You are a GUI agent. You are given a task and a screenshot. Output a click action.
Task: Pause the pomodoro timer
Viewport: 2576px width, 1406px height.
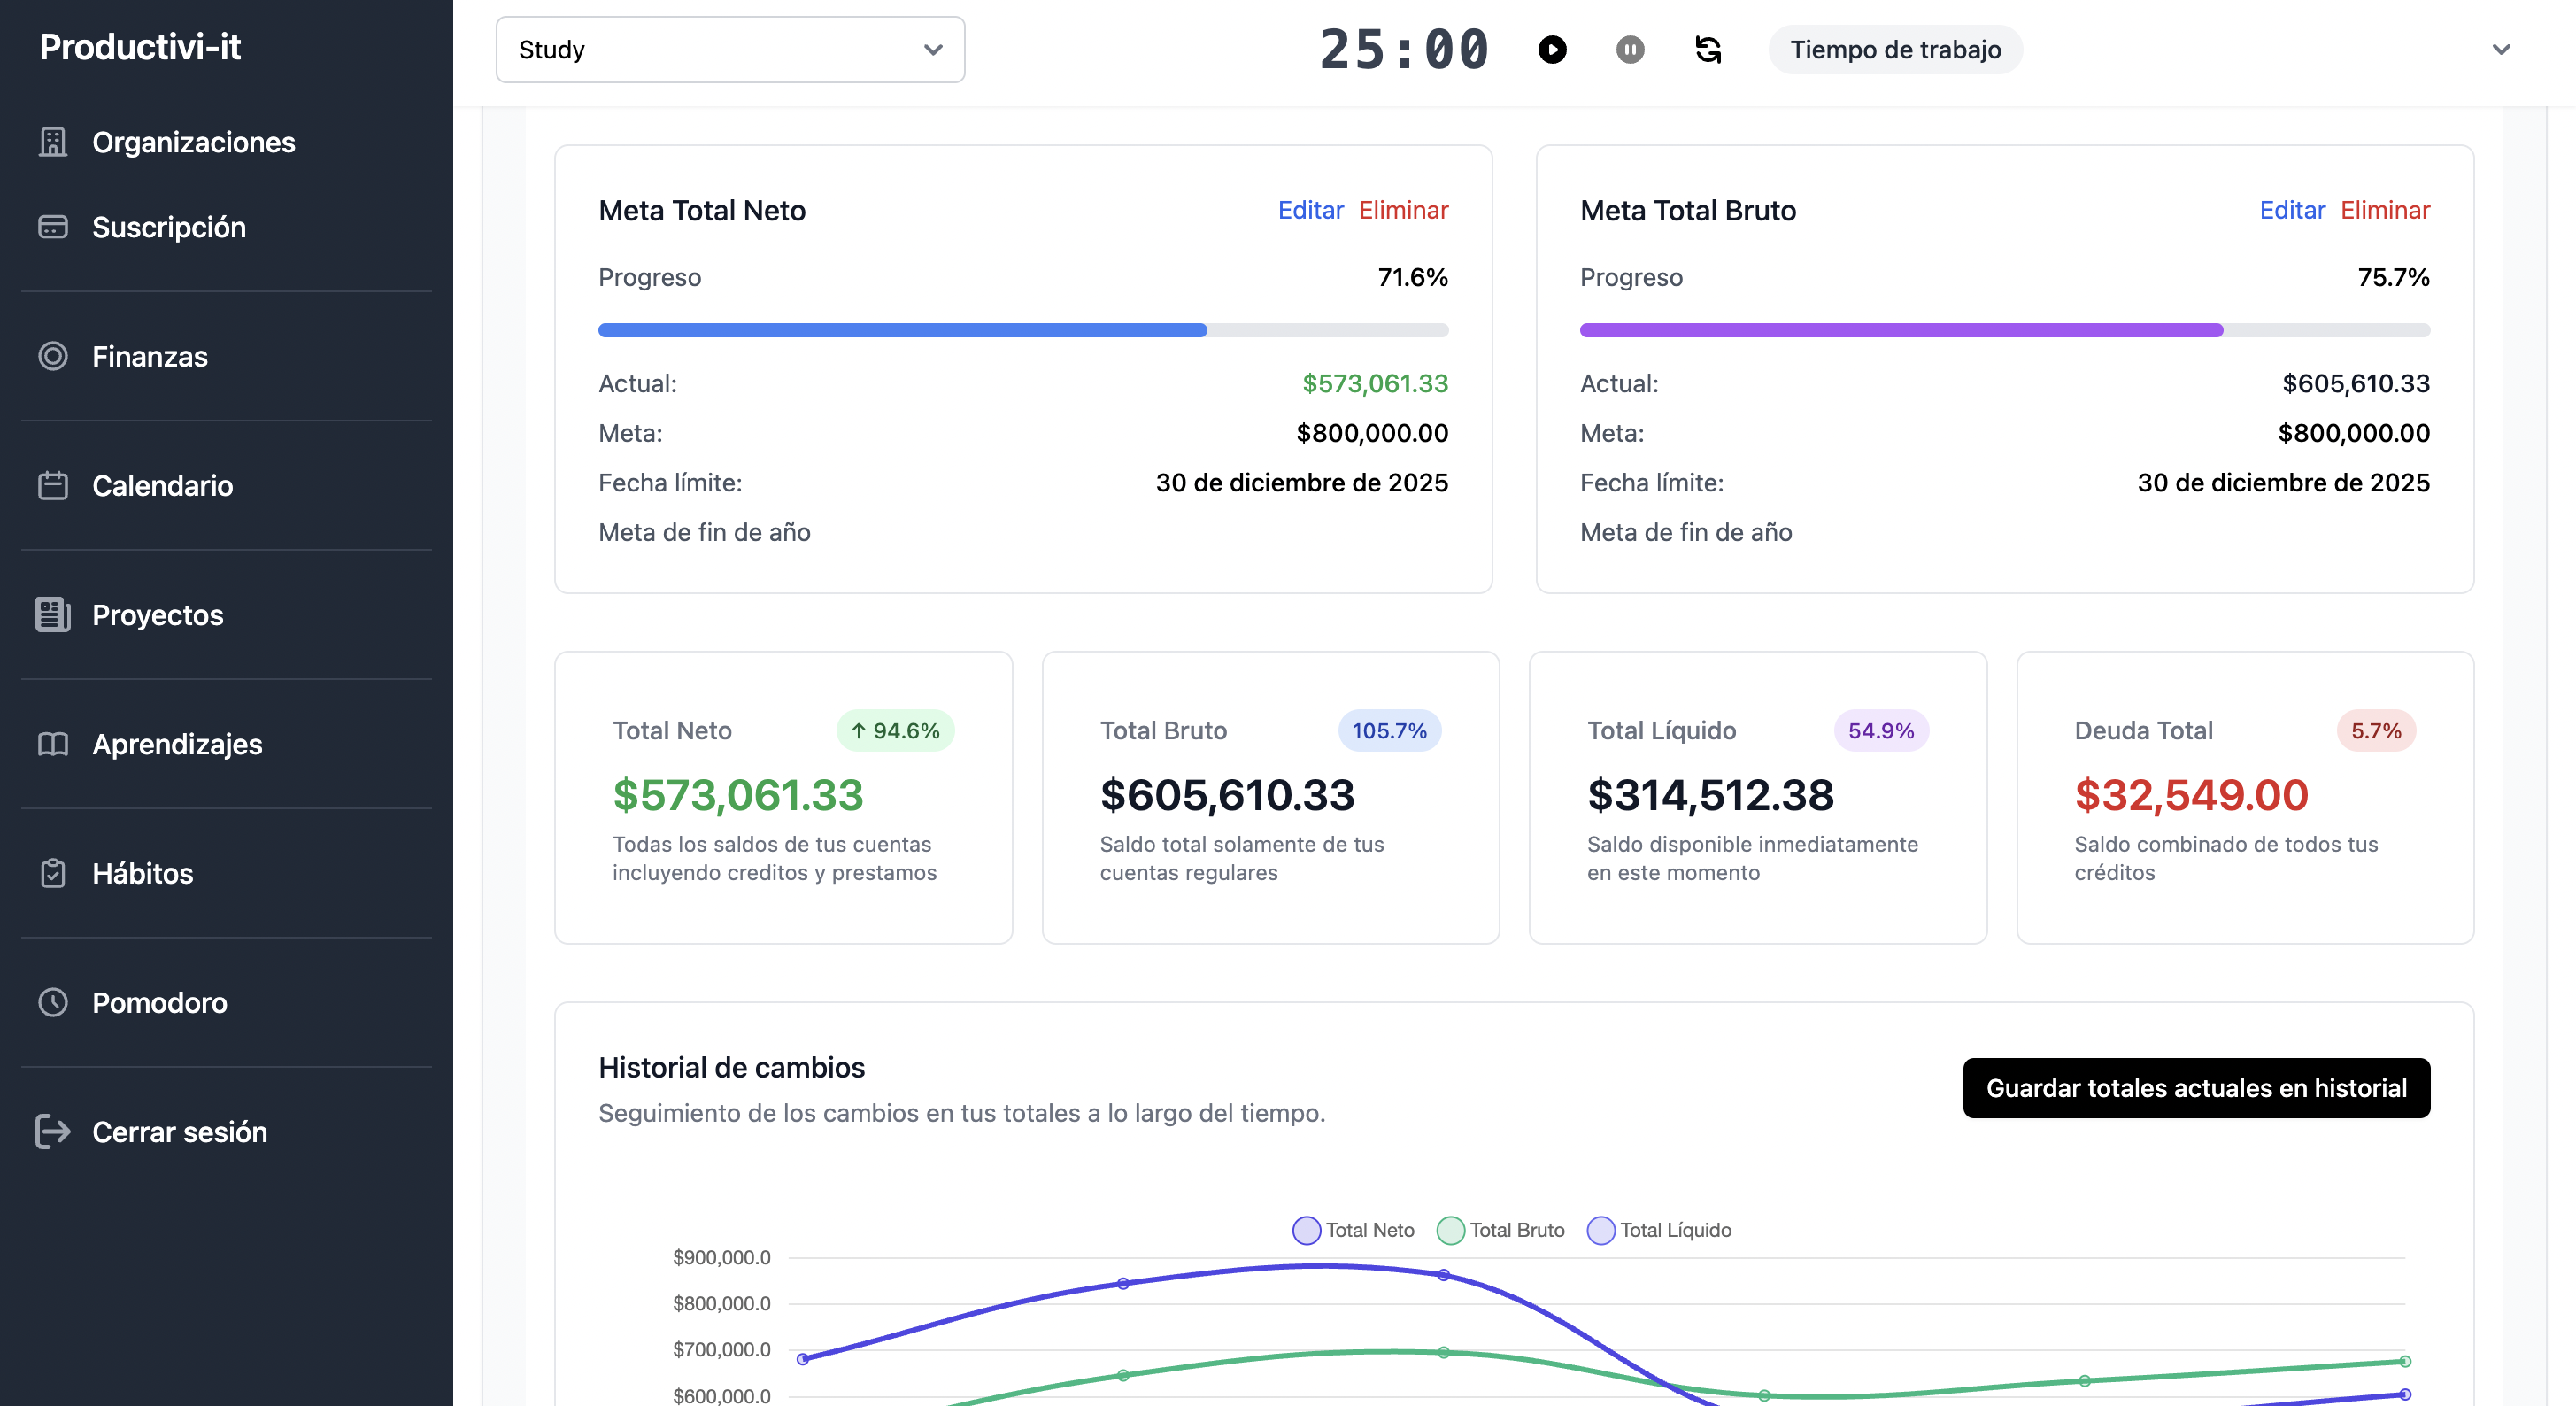(1630, 49)
